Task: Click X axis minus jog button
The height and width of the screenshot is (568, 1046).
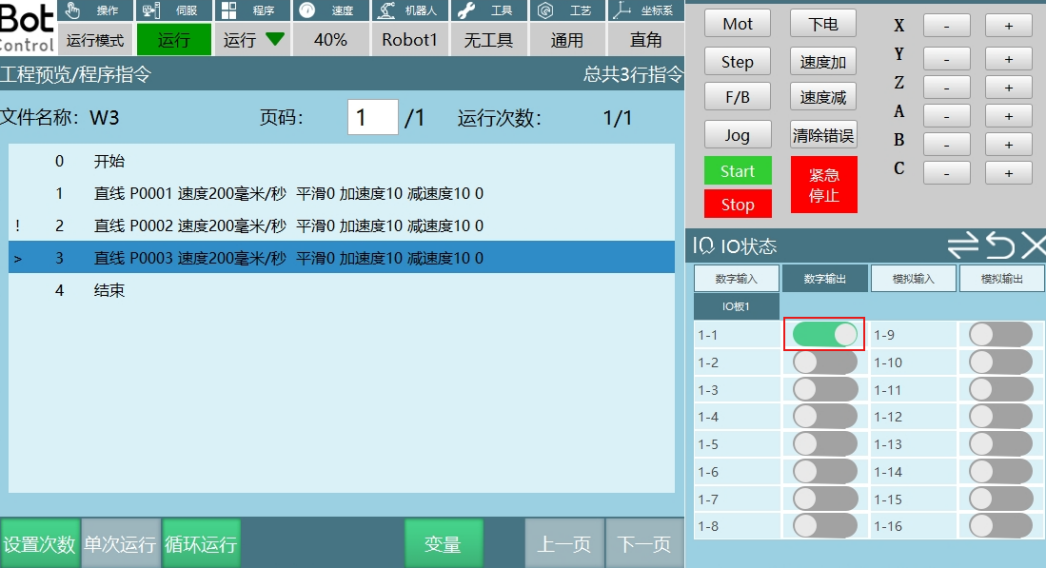Action: pos(947,25)
